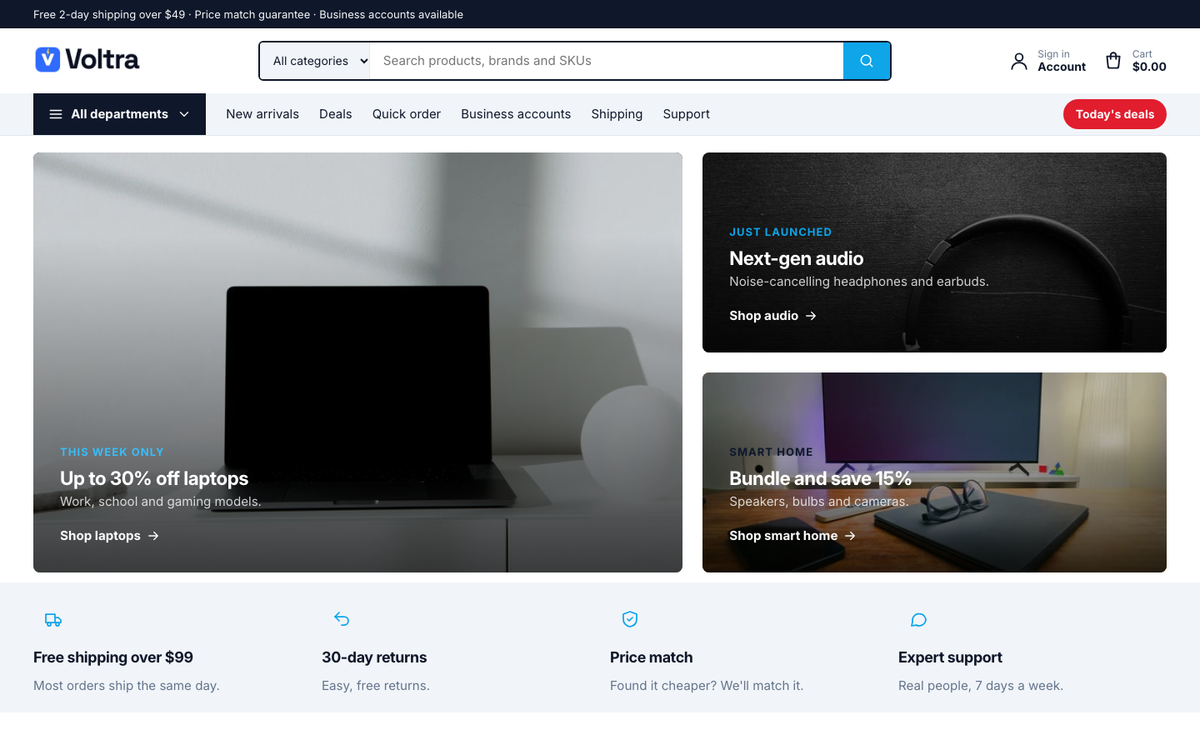This screenshot has width=1200, height=750.
Task: Click the Voltra wordmark
Action: 102,60
